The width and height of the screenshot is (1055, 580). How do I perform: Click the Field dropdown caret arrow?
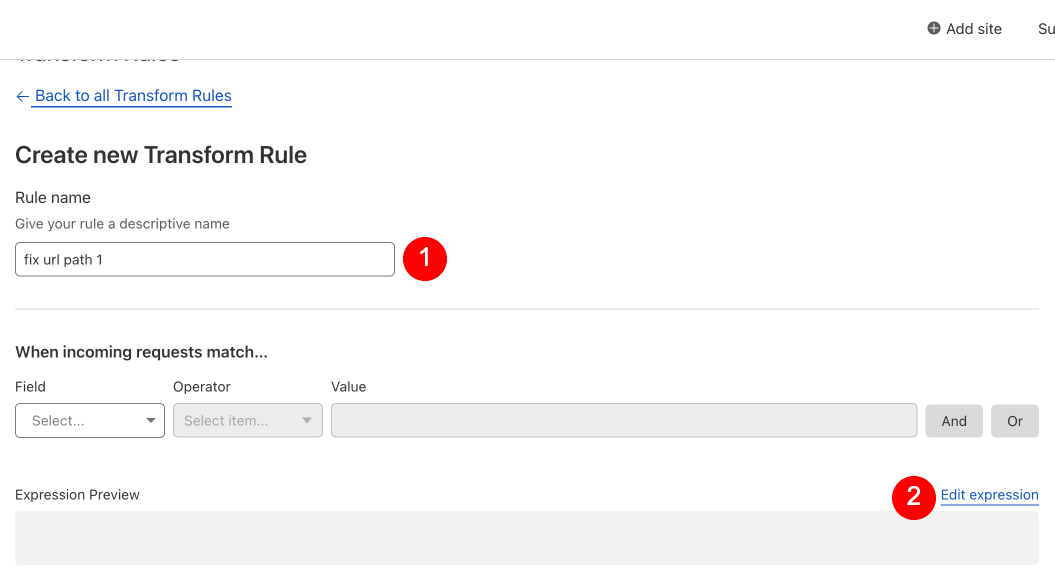tap(151, 421)
